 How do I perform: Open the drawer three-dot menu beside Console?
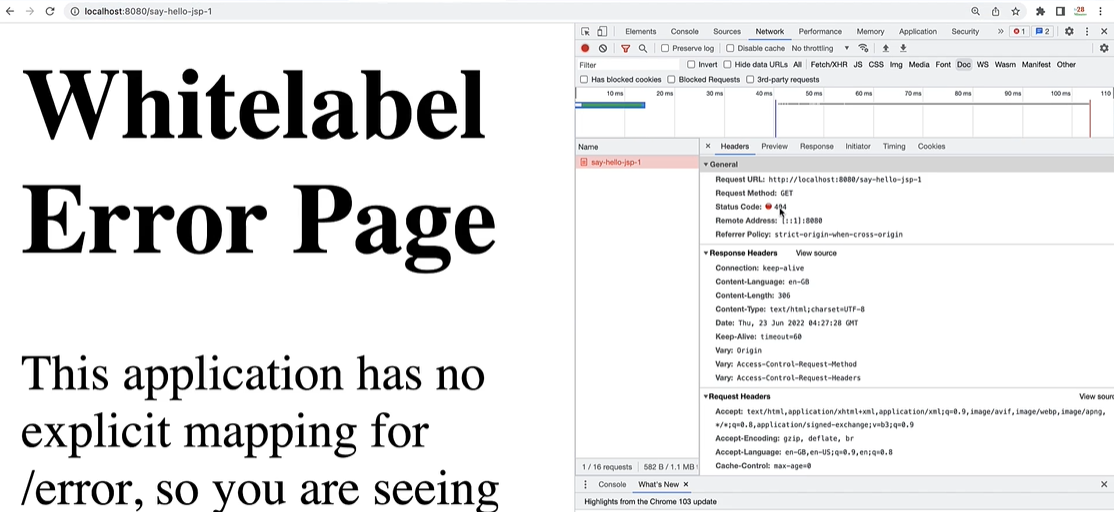tap(585, 484)
